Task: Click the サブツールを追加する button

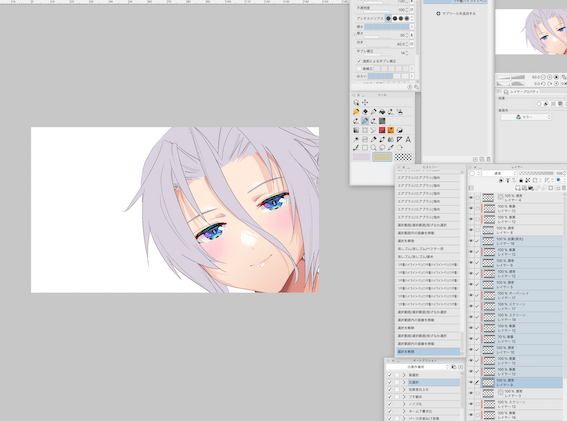Action: [456, 14]
